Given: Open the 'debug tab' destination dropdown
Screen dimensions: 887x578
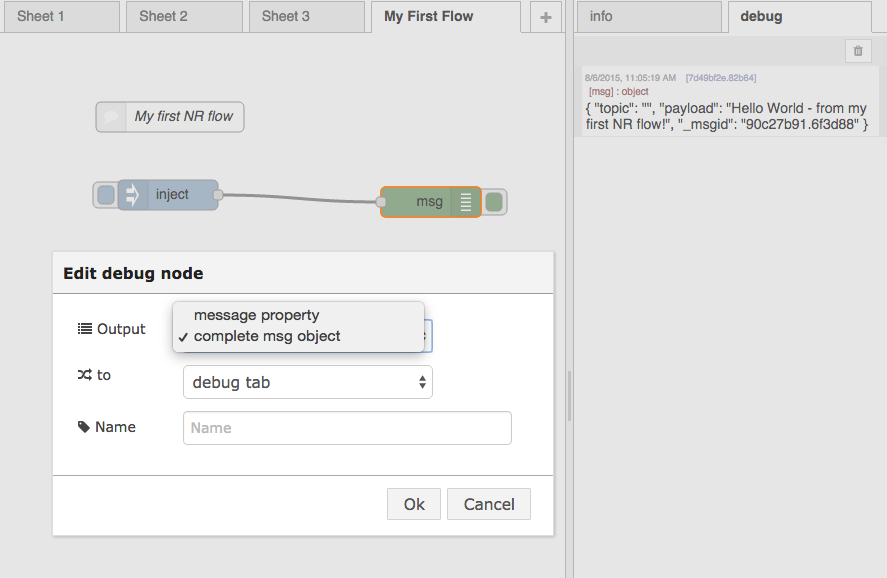Looking at the screenshot, I should (307, 382).
